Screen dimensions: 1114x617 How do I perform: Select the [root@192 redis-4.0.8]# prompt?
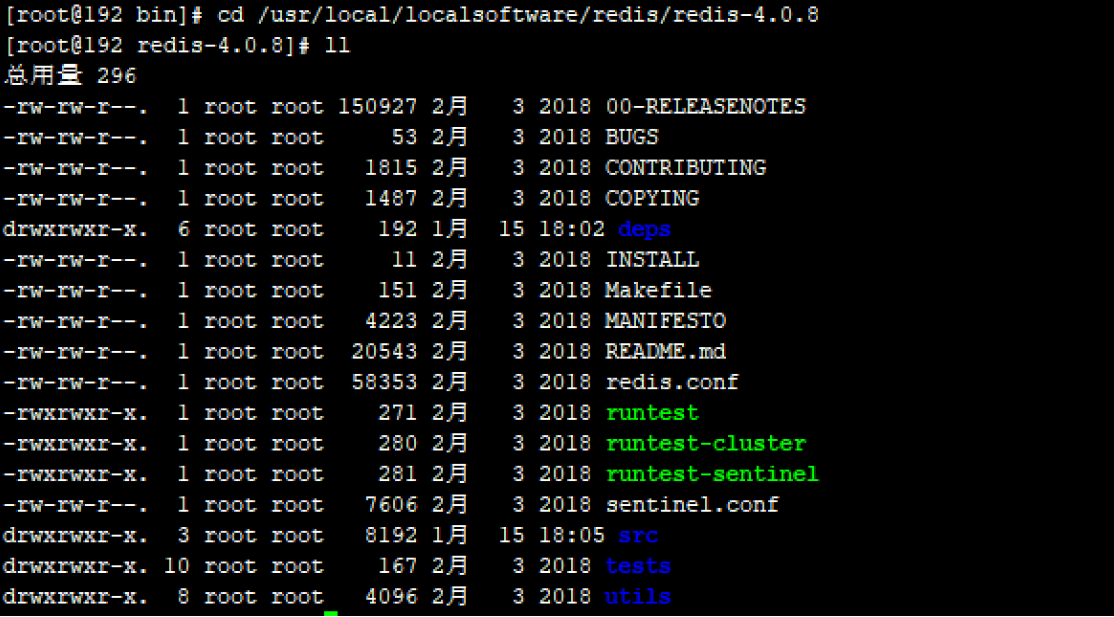(x=157, y=45)
